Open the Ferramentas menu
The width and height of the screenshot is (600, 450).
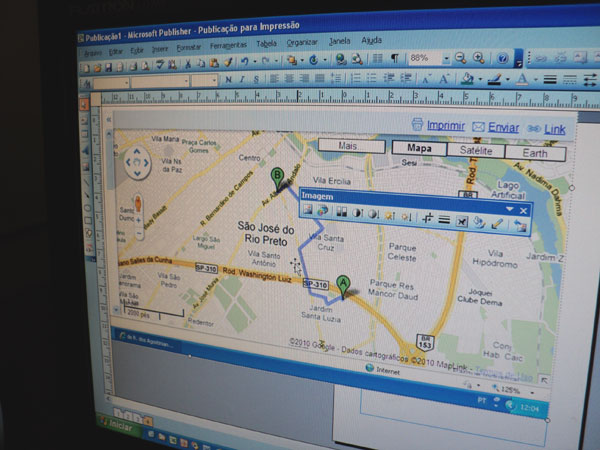[x=228, y=45]
